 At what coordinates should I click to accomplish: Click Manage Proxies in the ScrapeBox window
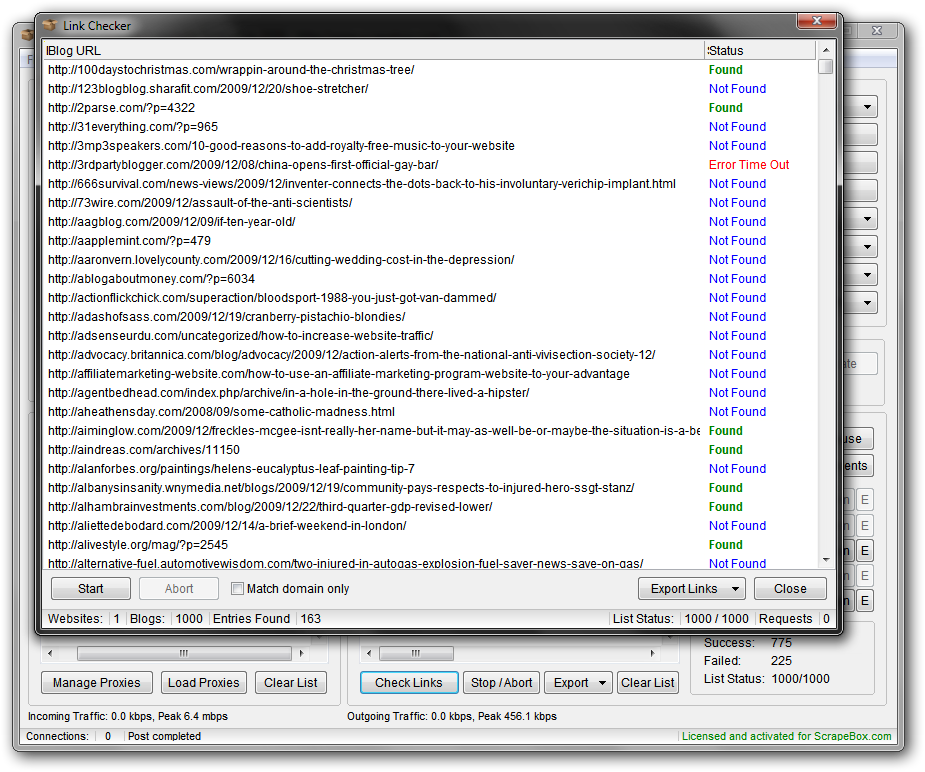(97, 682)
